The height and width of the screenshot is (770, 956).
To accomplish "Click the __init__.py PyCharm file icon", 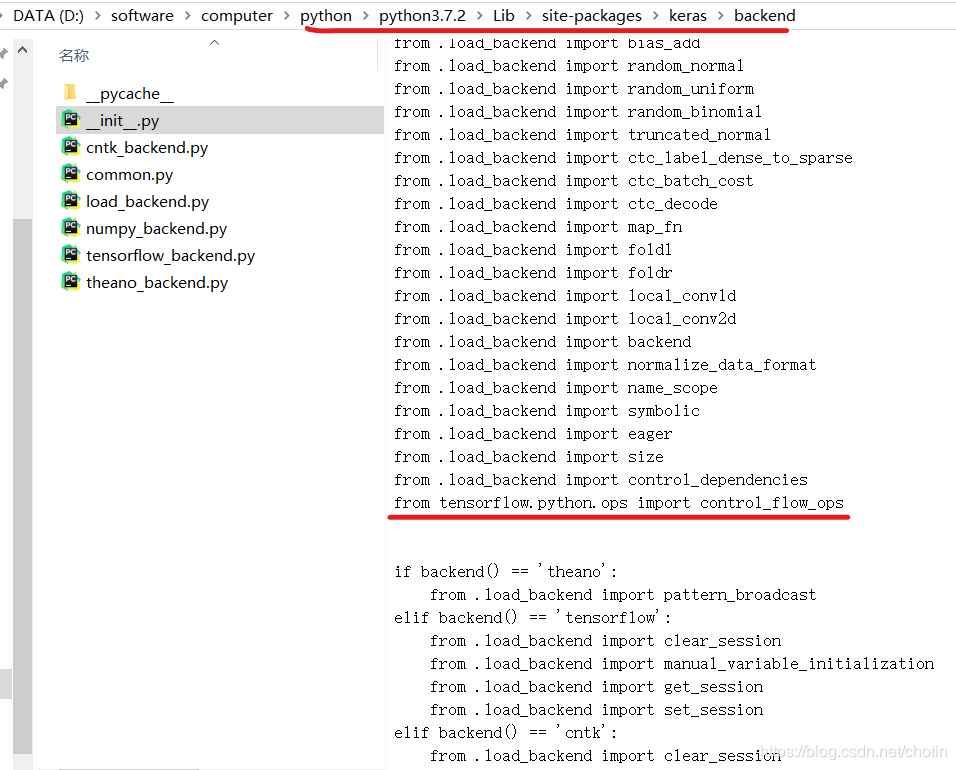I will pos(71,119).
